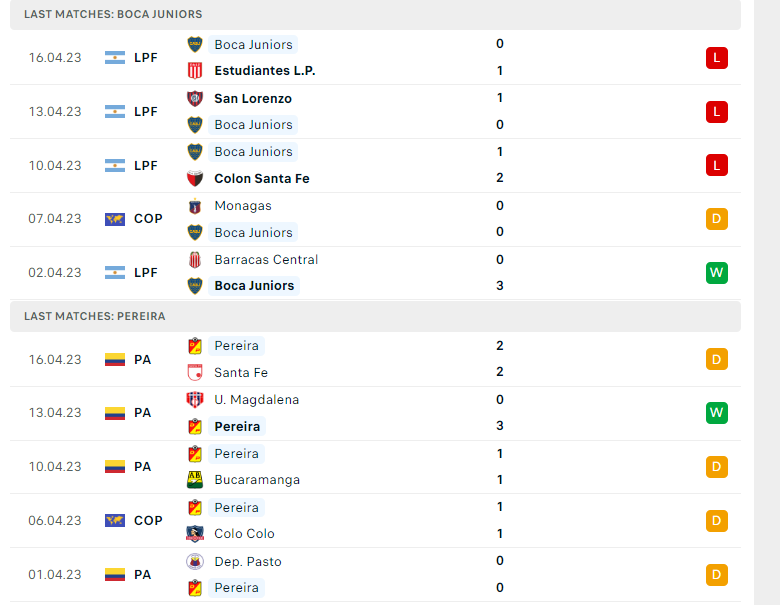Click the Colon Santa Fe team crest

[195, 178]
